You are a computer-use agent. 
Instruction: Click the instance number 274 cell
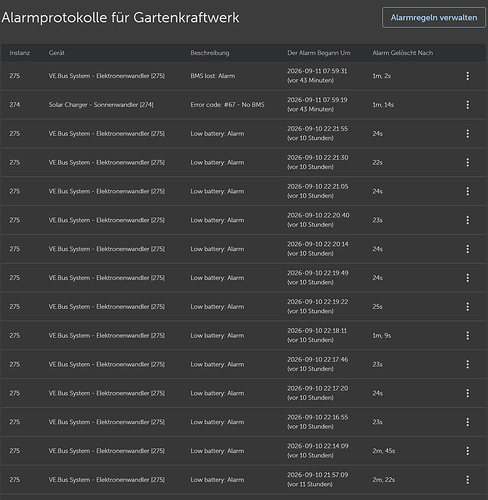coord(15,105)
